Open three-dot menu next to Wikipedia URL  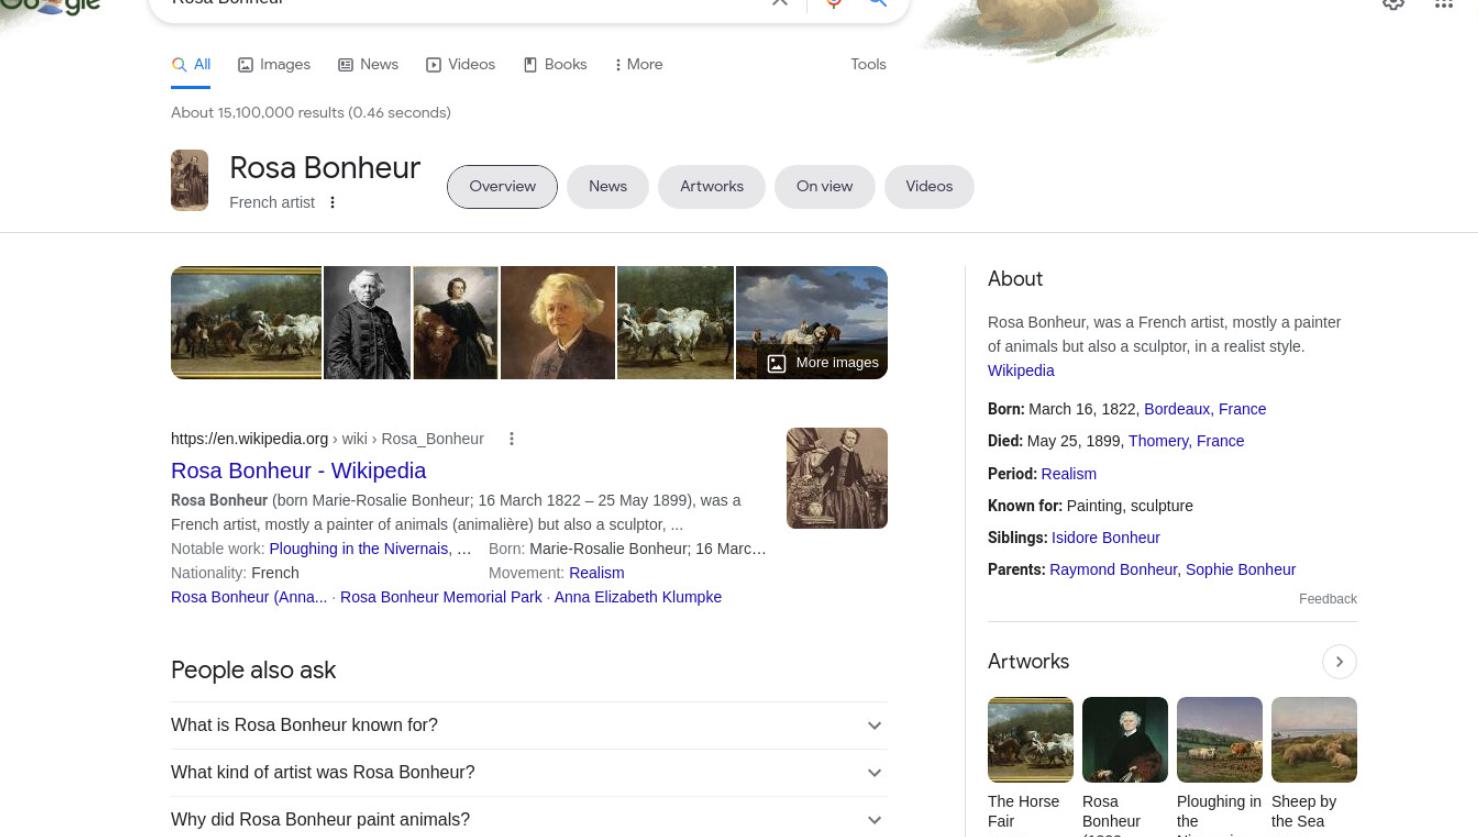(511, 438)
